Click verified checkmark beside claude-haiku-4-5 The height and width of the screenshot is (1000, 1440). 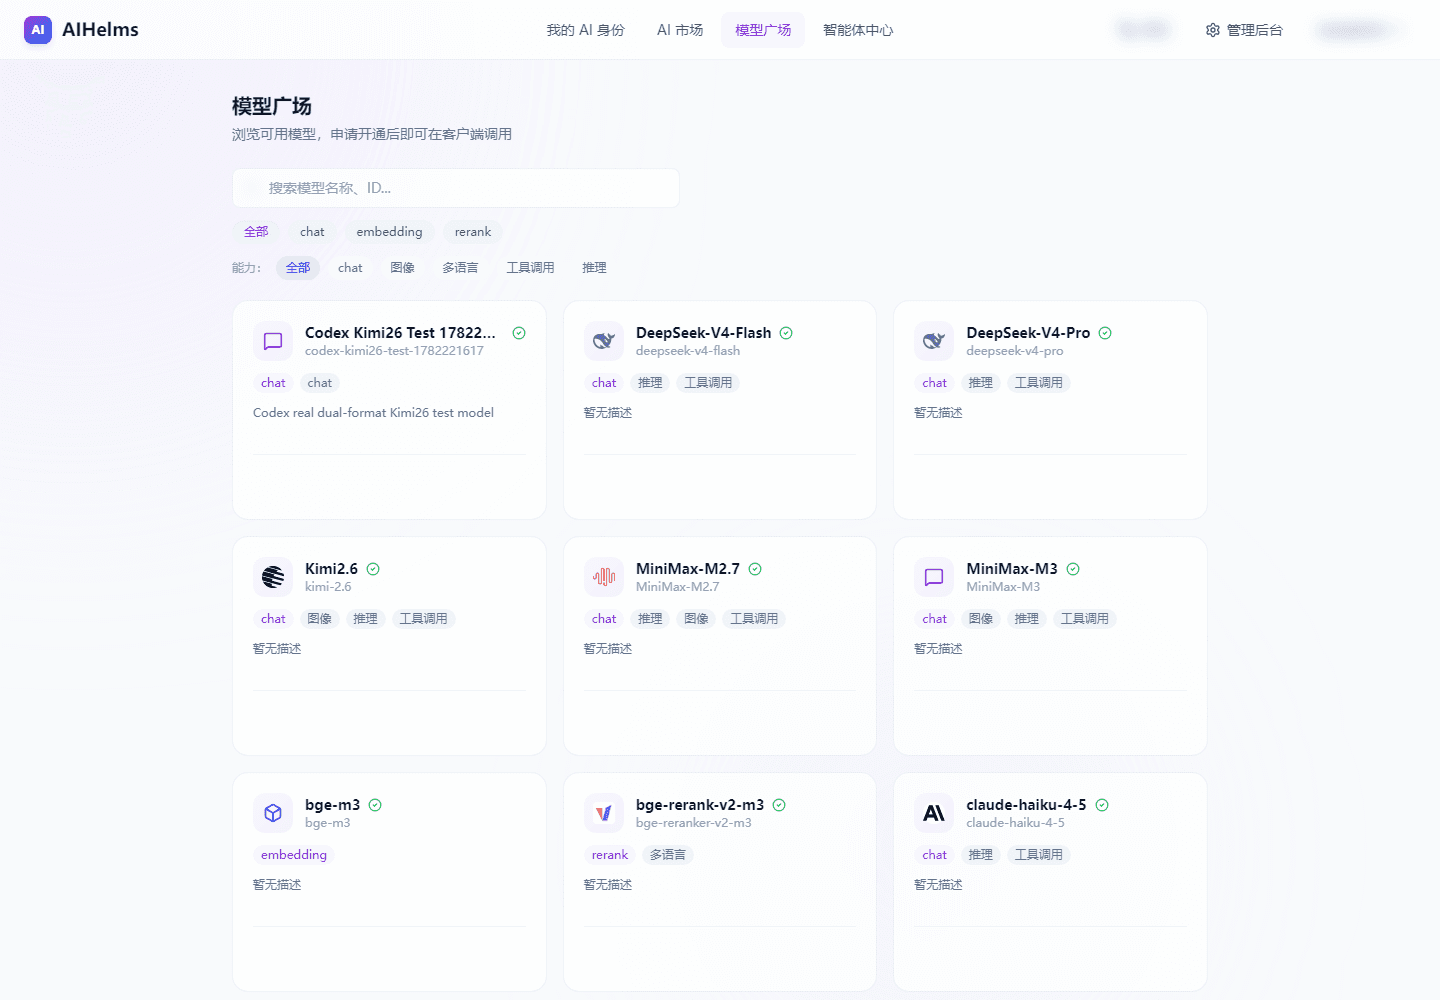click(1102, 805)
